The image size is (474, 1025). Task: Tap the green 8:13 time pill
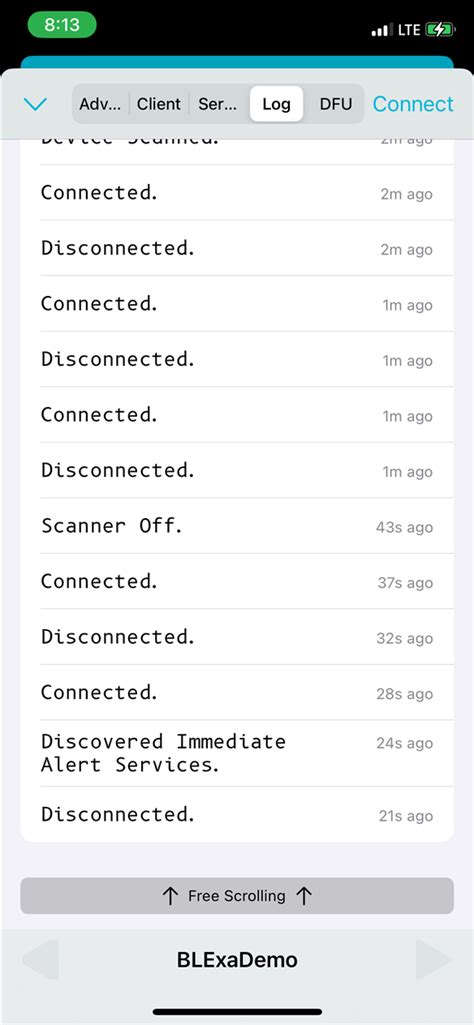pyautogui.click(x=62, y=25)
